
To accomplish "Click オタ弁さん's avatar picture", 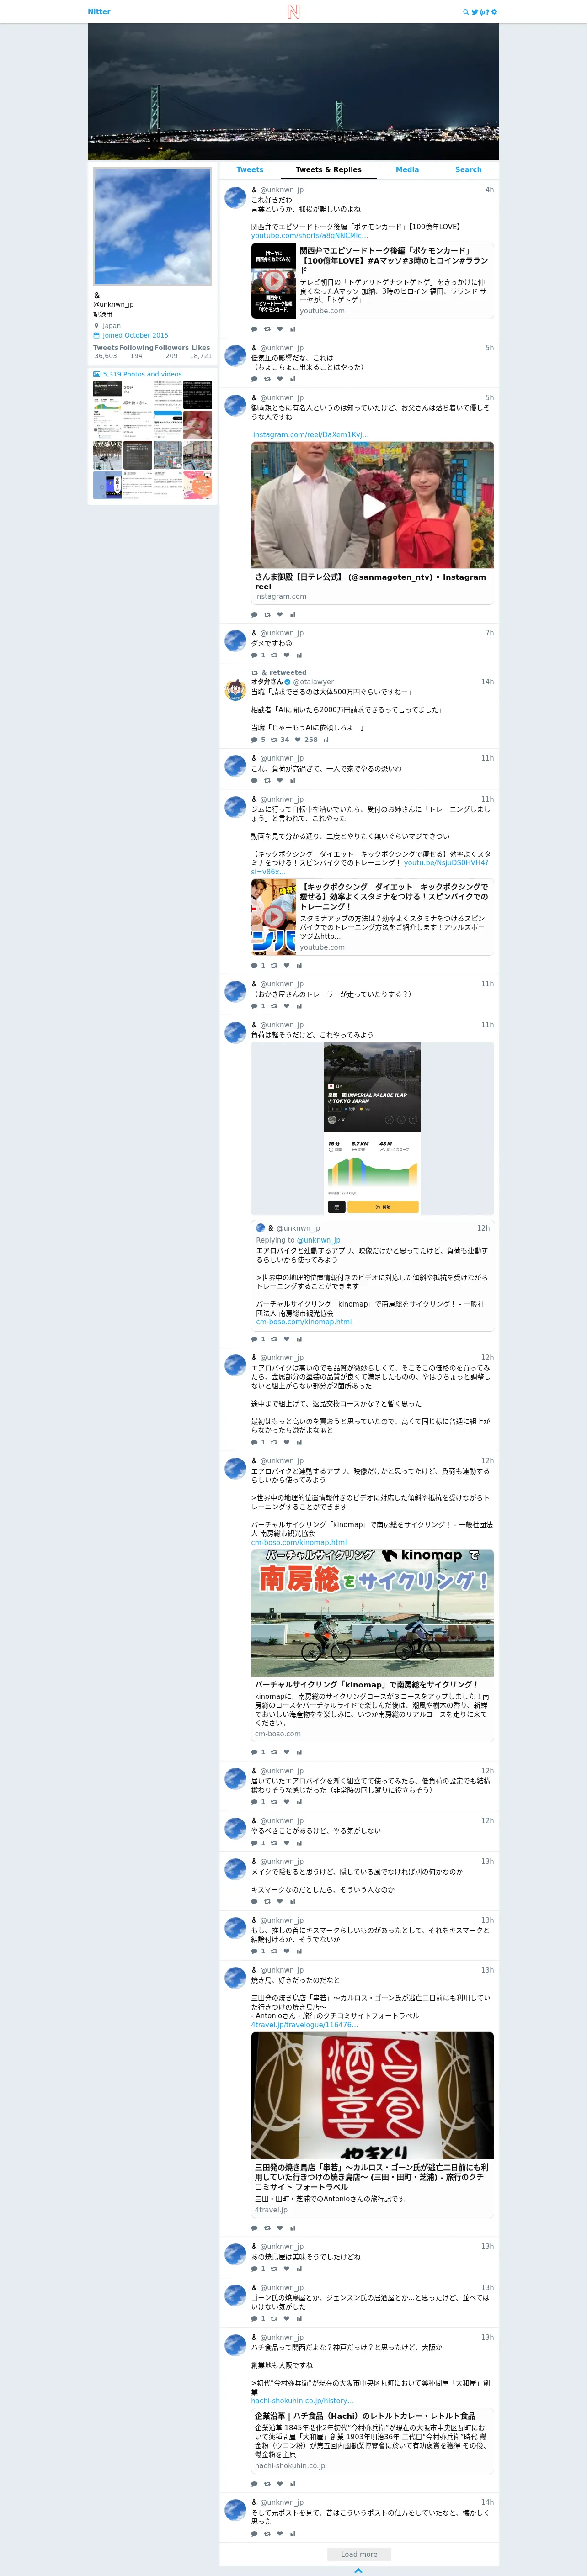I will click(235, 689).
